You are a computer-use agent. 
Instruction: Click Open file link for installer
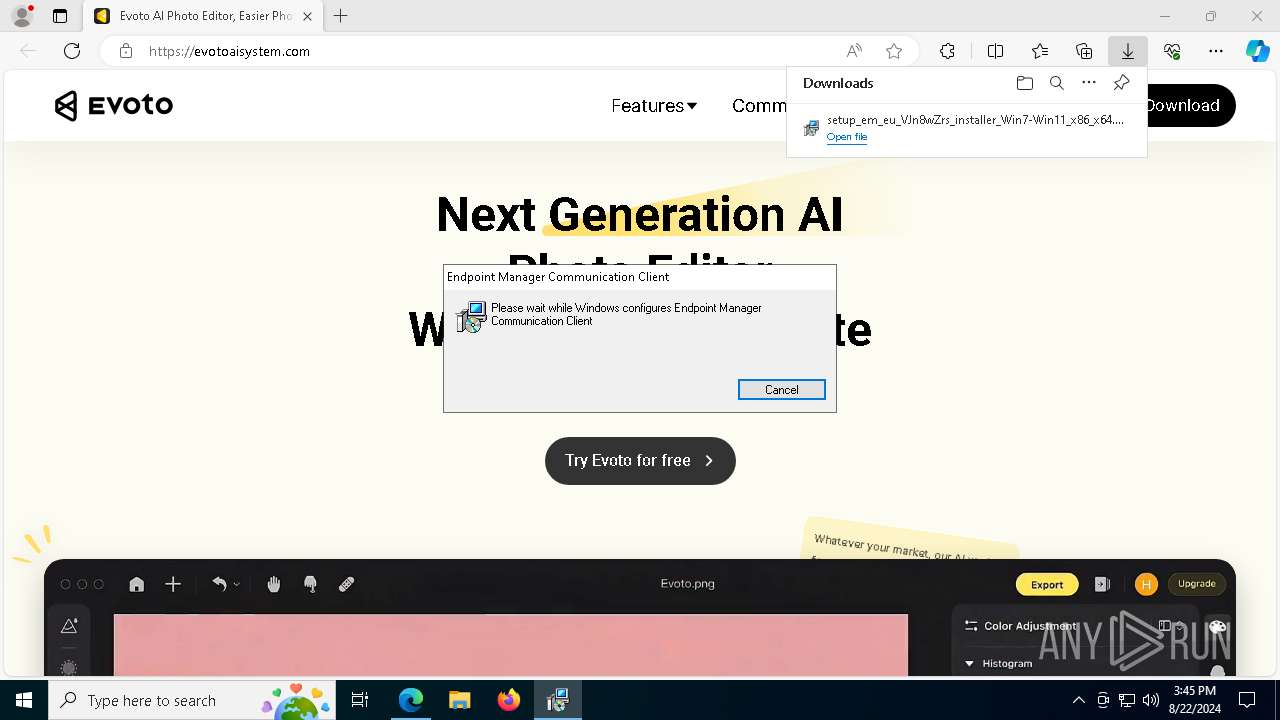point(847,137)
